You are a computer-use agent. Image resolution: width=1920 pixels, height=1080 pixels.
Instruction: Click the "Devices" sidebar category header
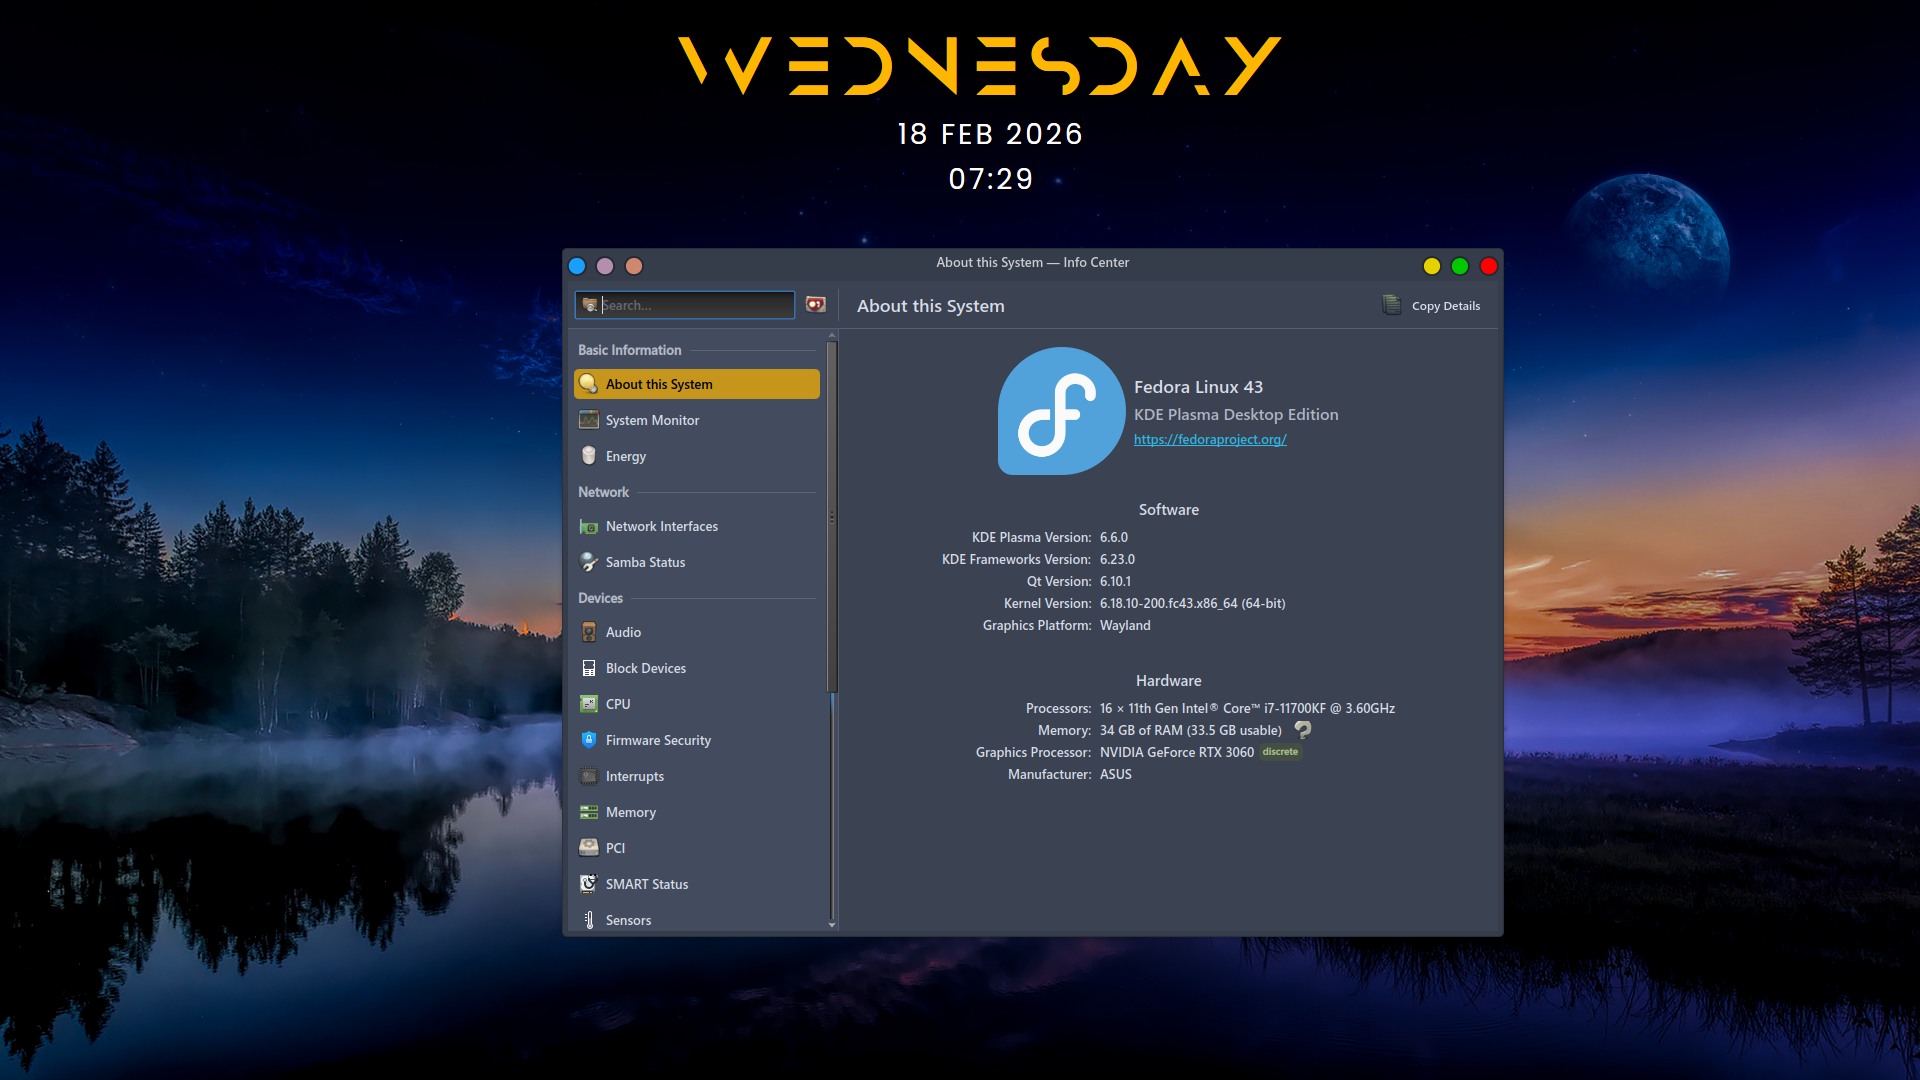point(600,598)
